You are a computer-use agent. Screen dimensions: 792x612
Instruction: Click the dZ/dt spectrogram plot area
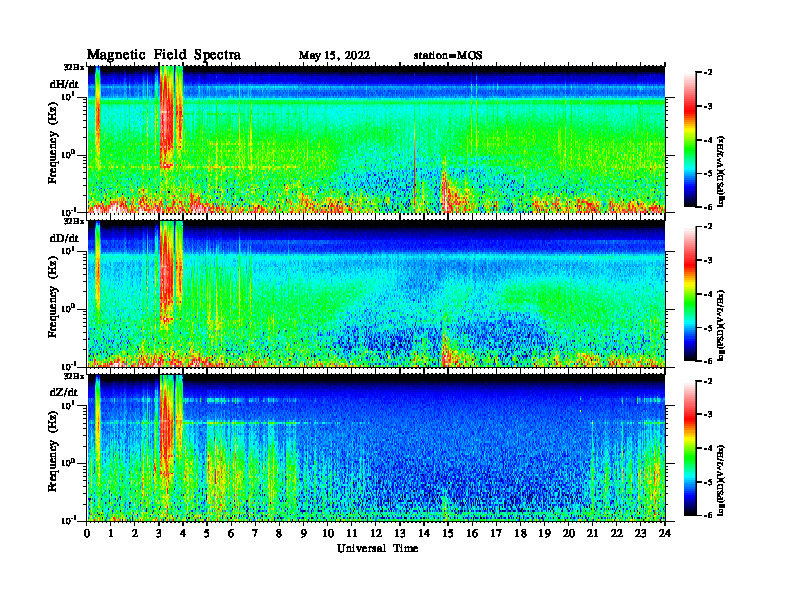tap(376, 448)
